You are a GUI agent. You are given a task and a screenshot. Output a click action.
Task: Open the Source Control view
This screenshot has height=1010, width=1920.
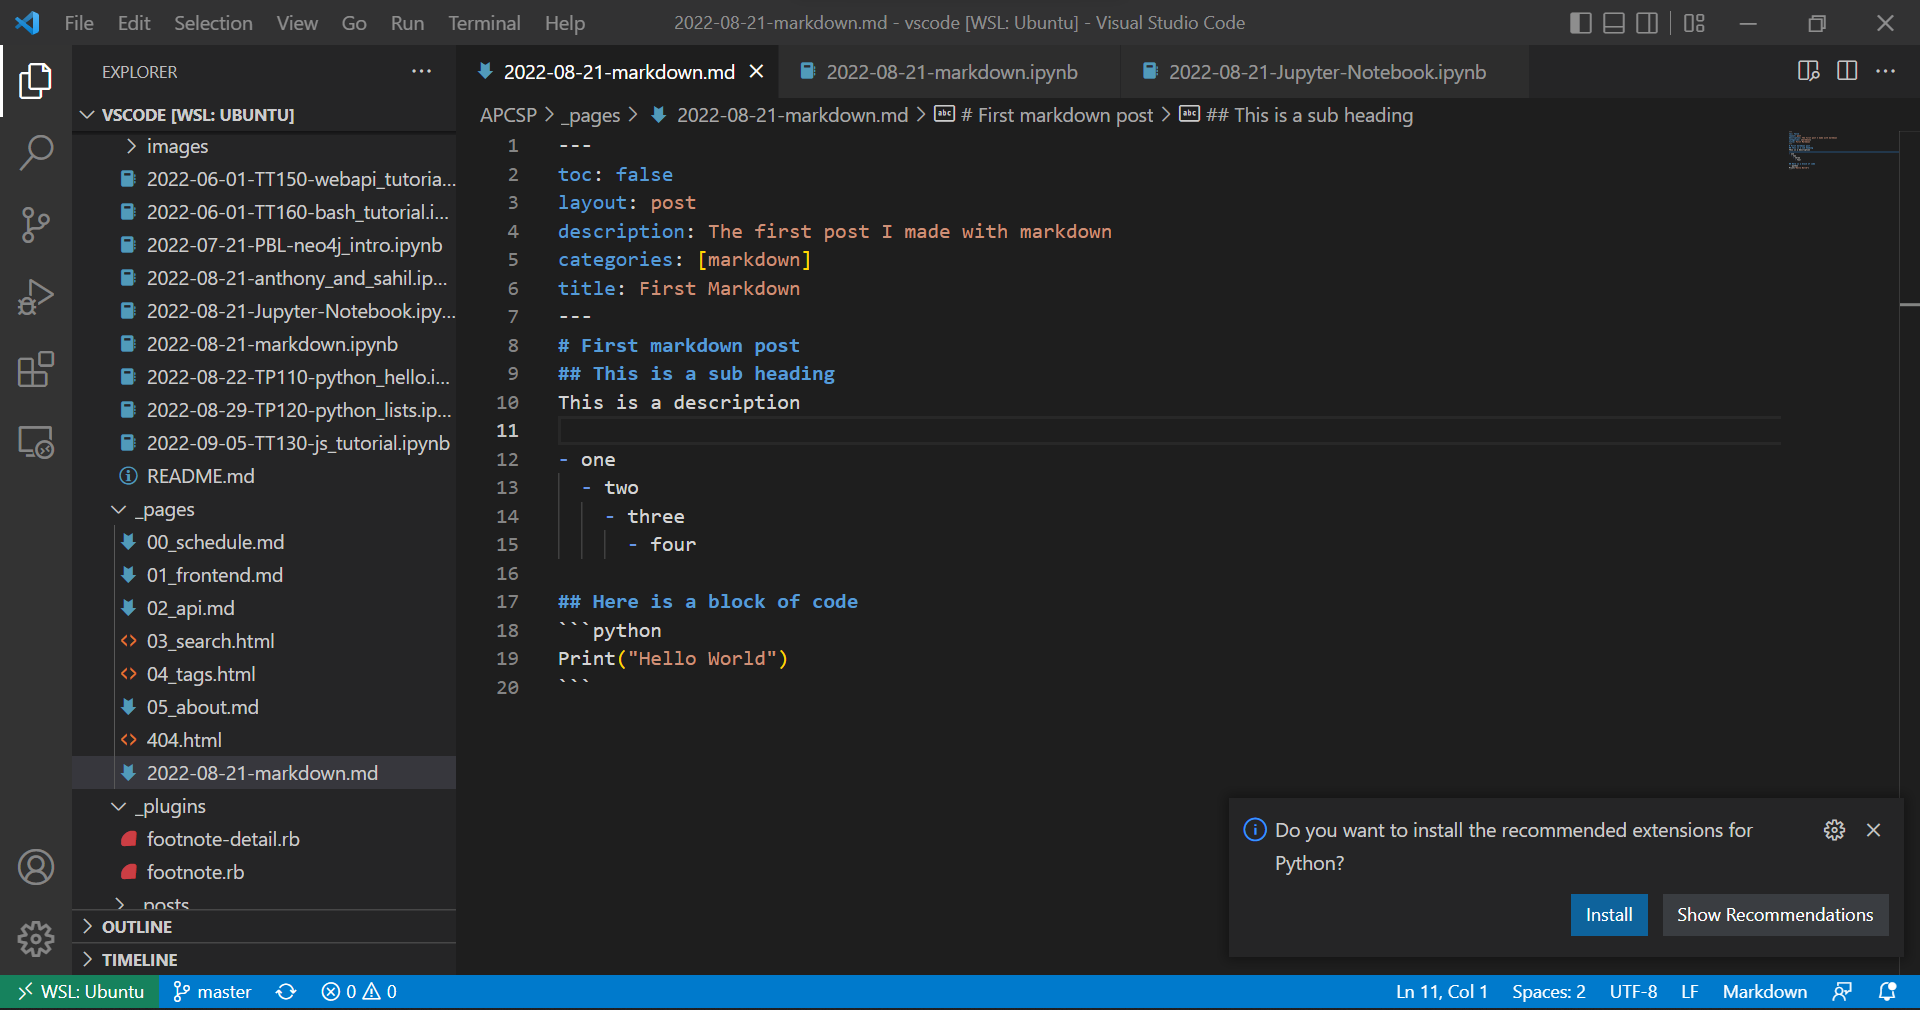tap(36, 225)
